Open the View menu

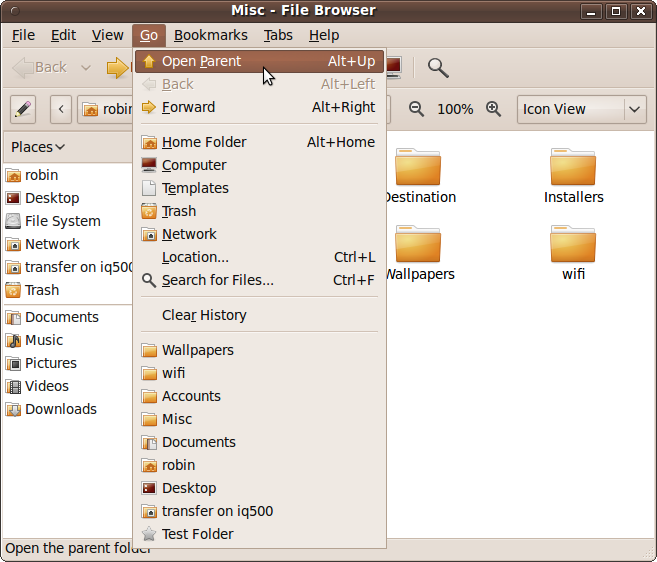(108, 35)
